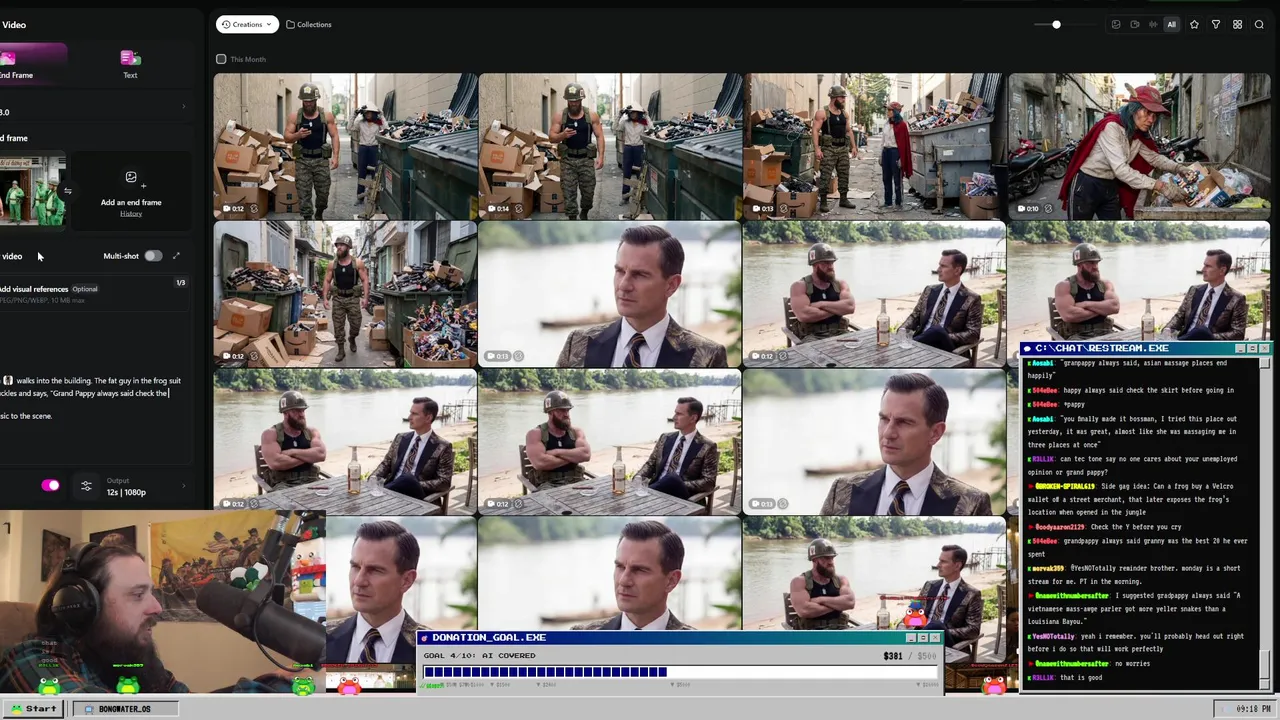Screen dimensions: 1280x720
Task: Select the green-suited start frame thumbnail
Action: (x=32, y=190)
